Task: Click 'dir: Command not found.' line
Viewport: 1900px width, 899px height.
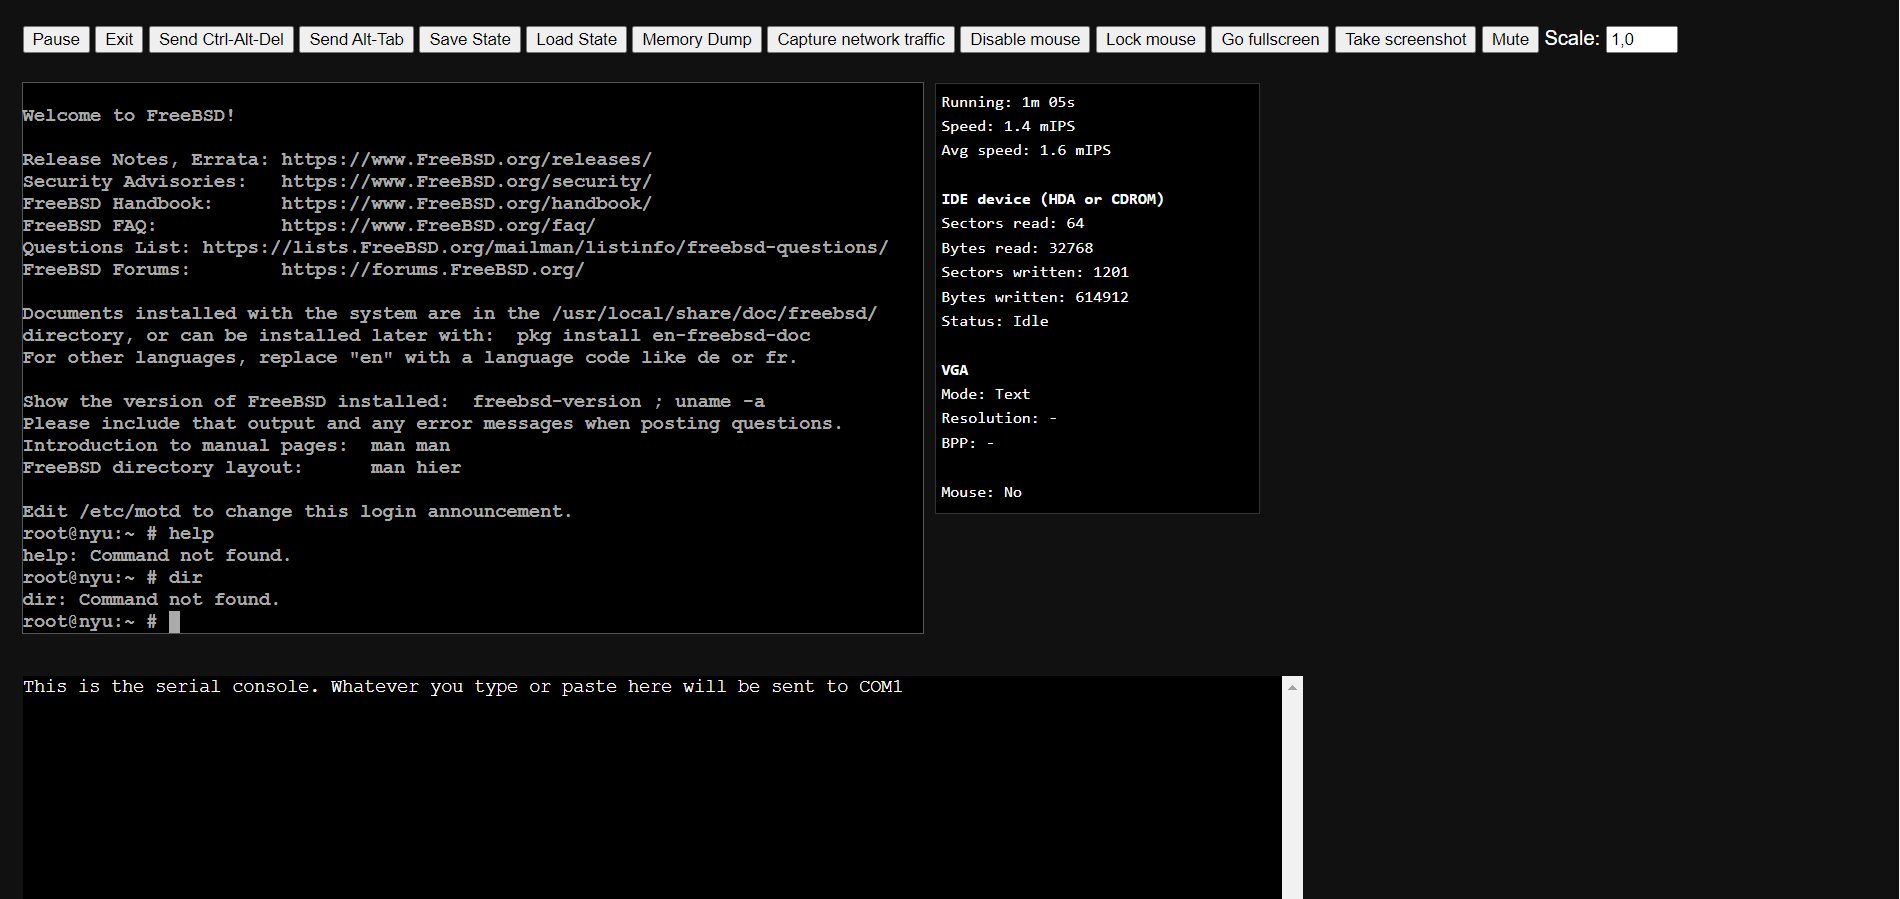Action: 151,600
